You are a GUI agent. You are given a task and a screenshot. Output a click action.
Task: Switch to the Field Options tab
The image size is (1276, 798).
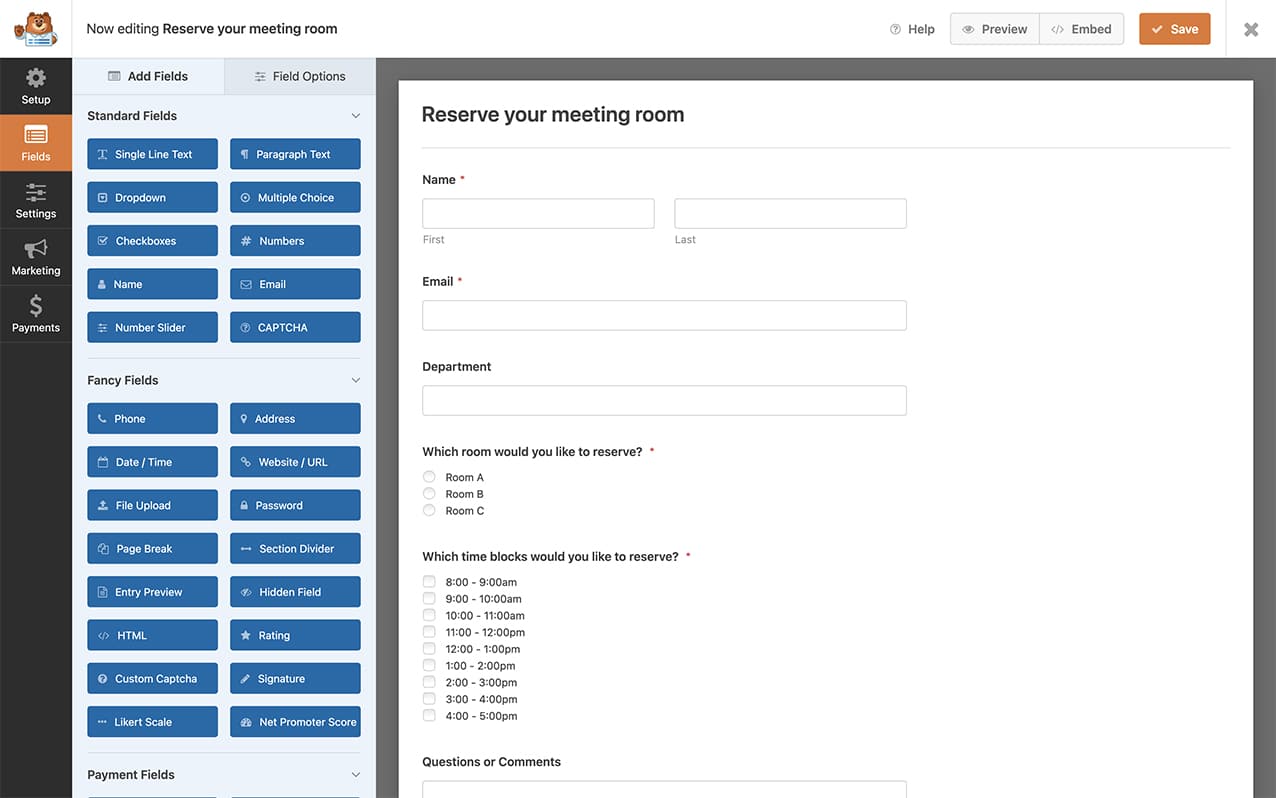click(x=300, y=76)
